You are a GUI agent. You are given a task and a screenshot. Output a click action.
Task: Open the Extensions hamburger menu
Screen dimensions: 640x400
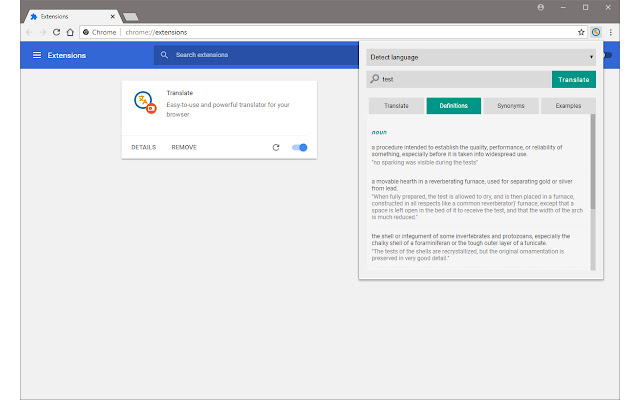click(37, 55)
